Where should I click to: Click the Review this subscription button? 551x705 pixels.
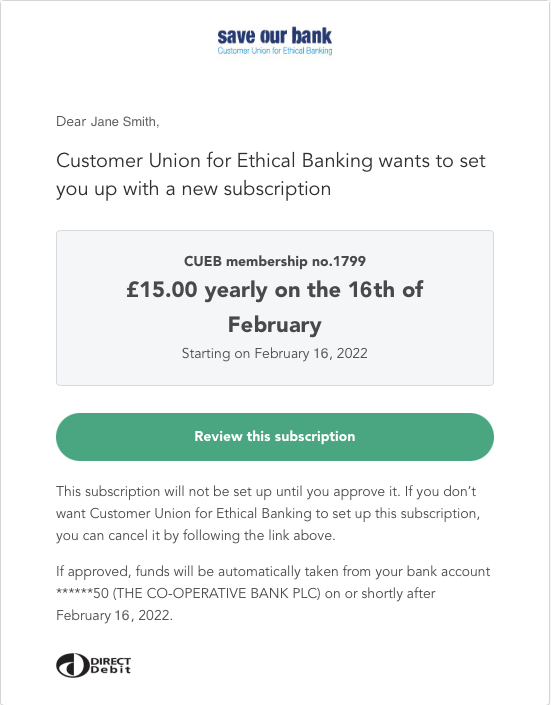click(275, 437)
